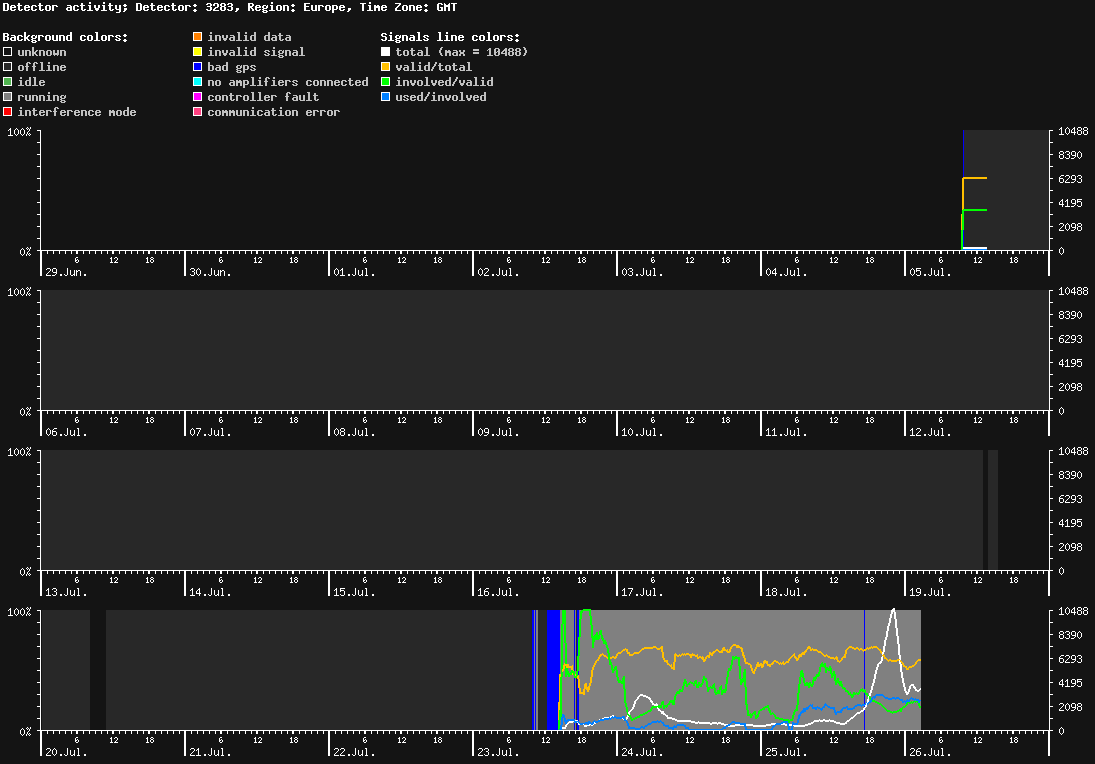Click the cyan no amplifiers connected swatch
The image size is (1095, 764).
click(198, 82)
